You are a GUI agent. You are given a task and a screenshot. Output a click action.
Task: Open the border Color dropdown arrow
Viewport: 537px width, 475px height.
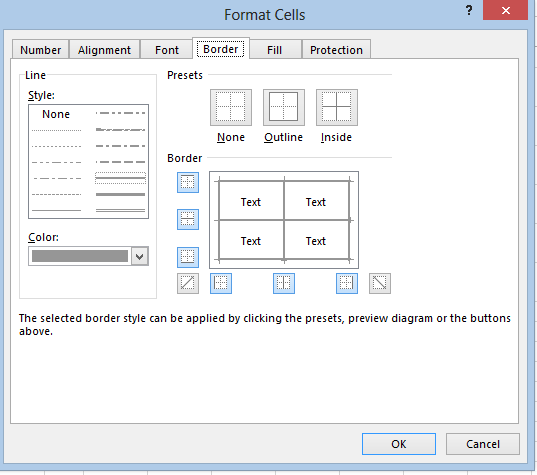click(x=140, y=256)
